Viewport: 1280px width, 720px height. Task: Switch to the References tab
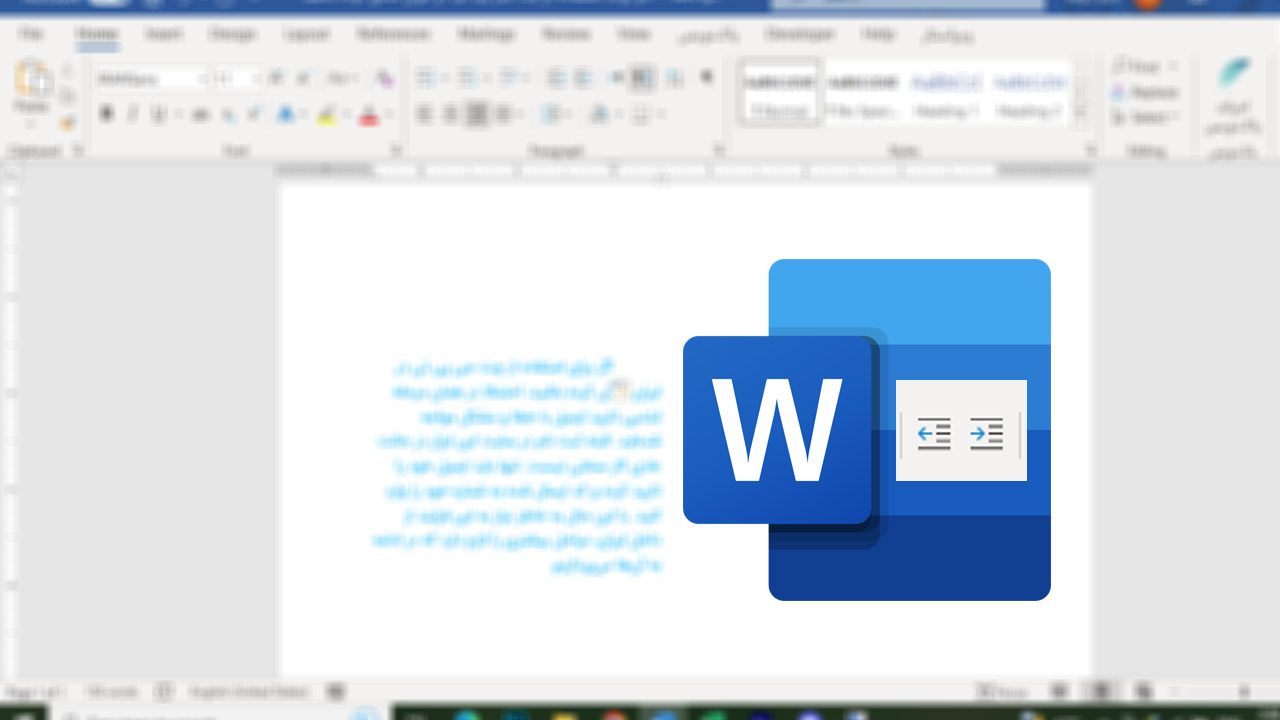(x=393, y=34)
